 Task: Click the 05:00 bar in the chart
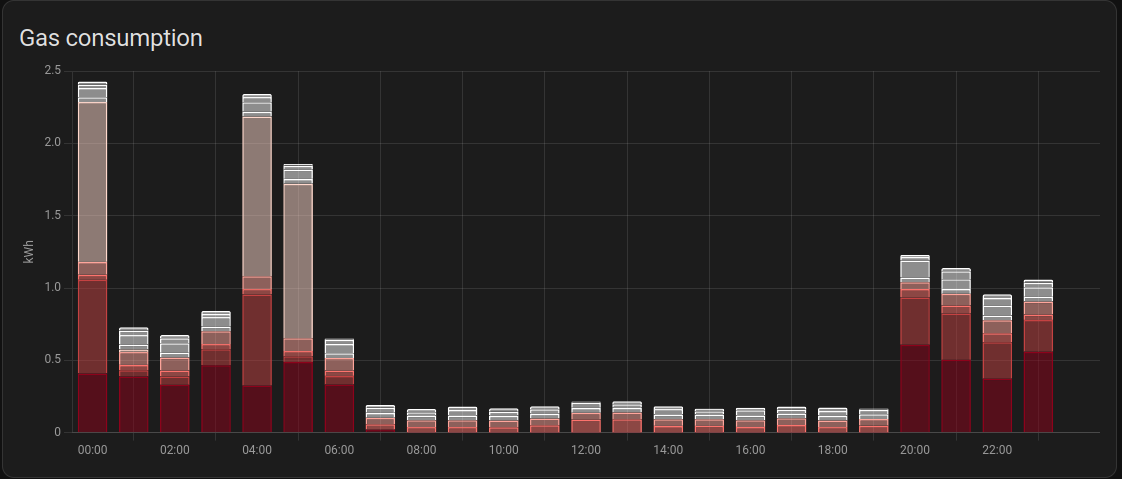tap(298, 298)
